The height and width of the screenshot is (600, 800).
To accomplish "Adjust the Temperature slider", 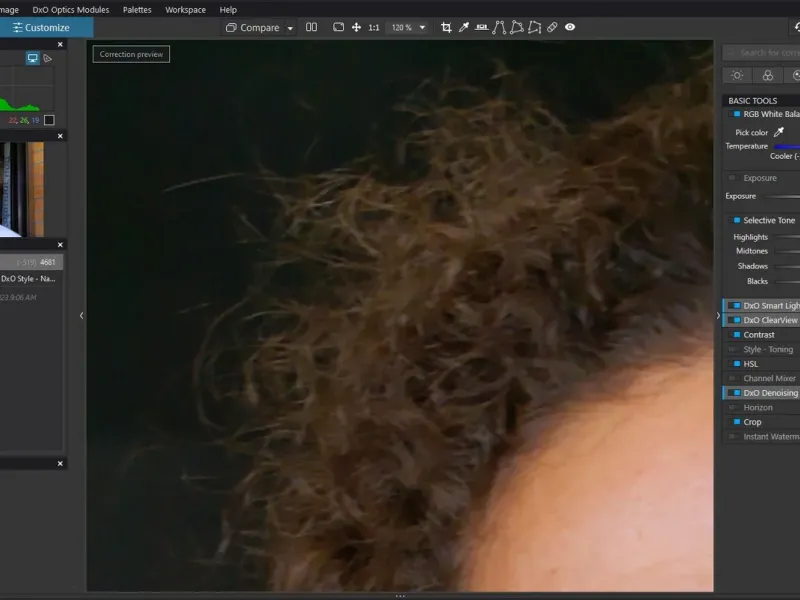I will tap(787, 146).
